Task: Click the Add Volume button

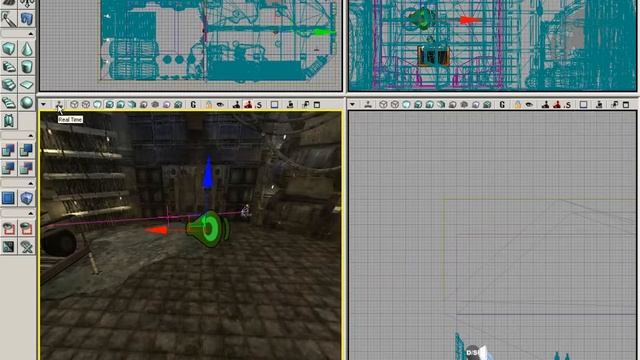Action: (27, 198)
